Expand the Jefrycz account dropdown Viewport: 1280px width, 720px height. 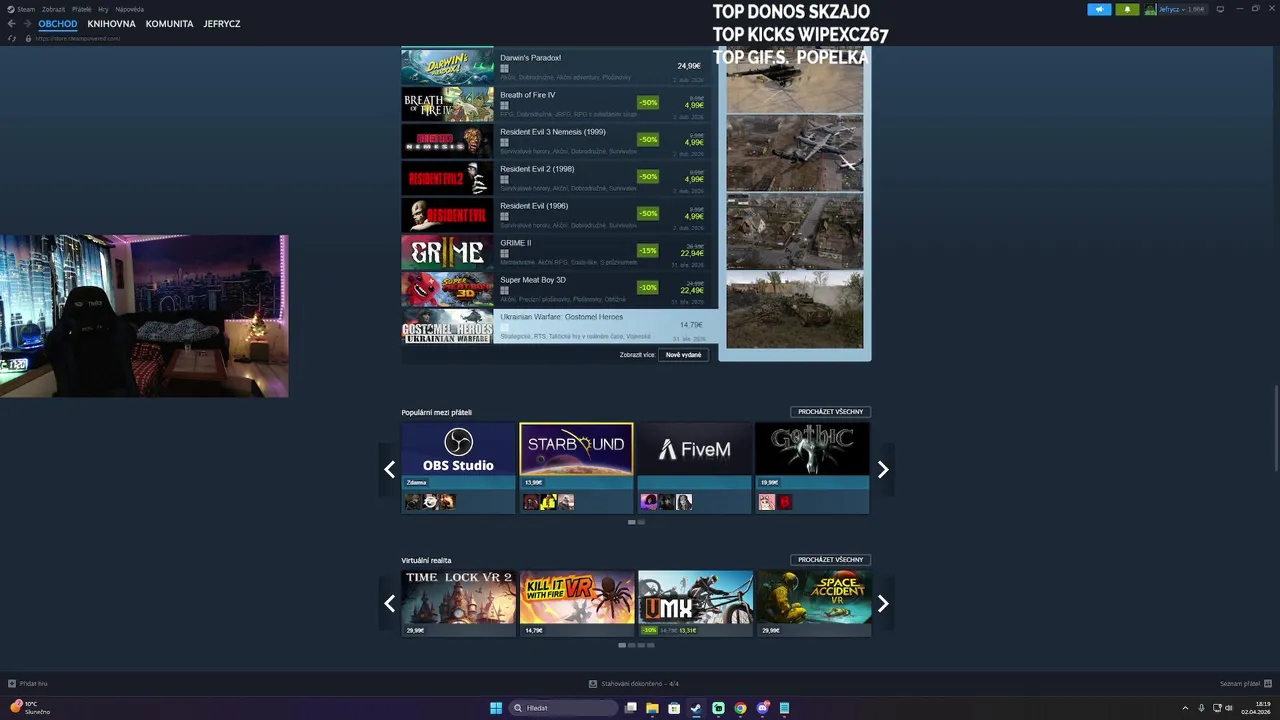point(1181,9)
